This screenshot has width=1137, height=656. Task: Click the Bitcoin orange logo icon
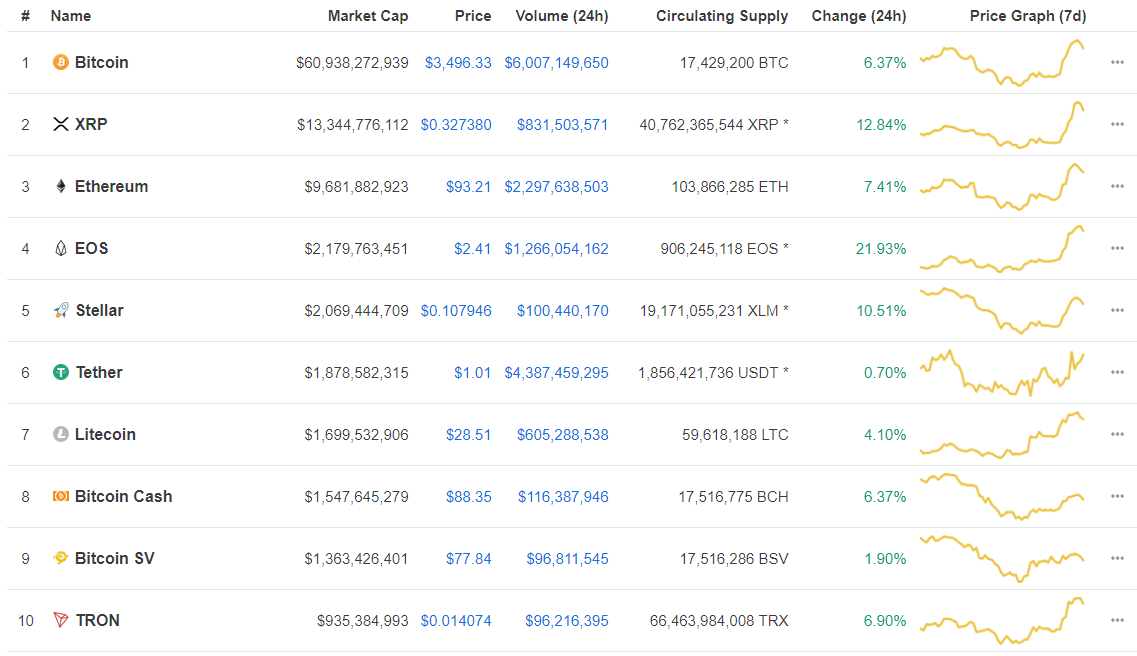coord(61,62)
